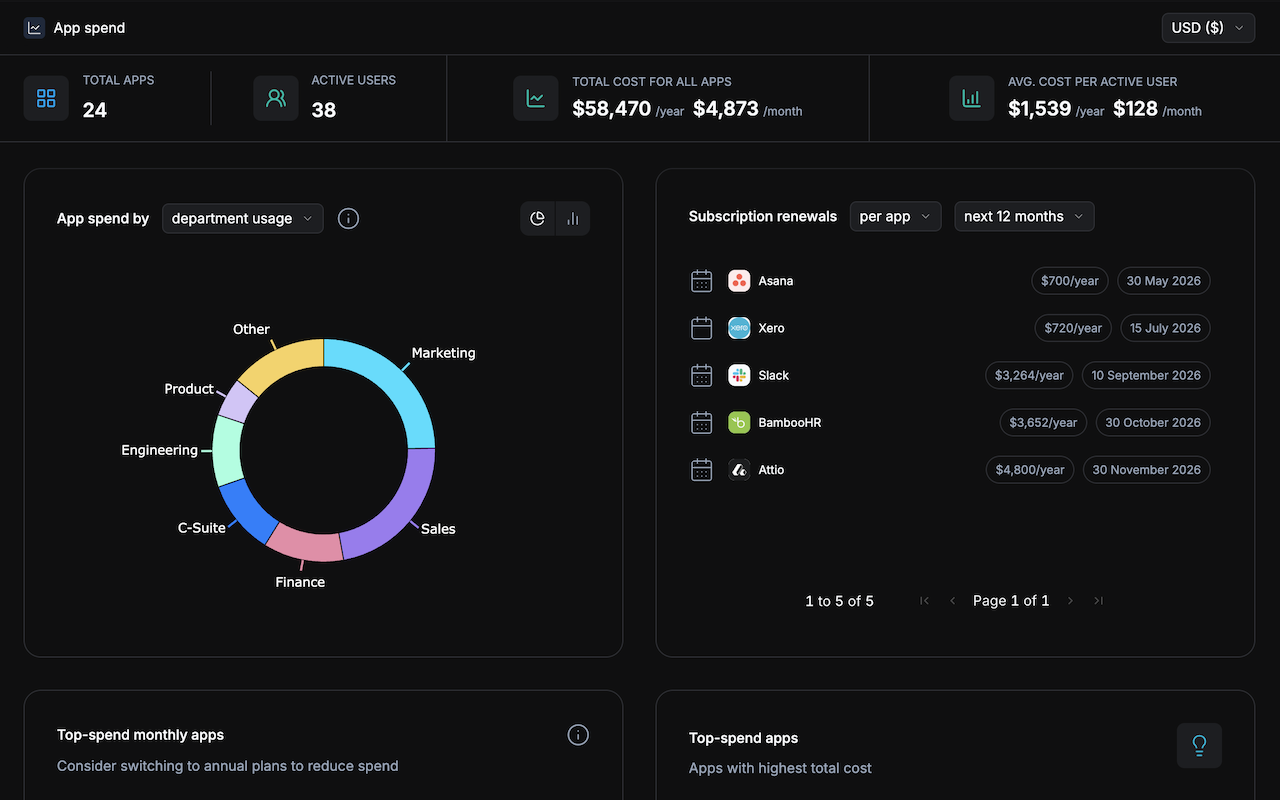The height and width of the screenshot is (800, 1280).
Task: Click the calendar icon in Attio row
Action: tap(702, 469)
